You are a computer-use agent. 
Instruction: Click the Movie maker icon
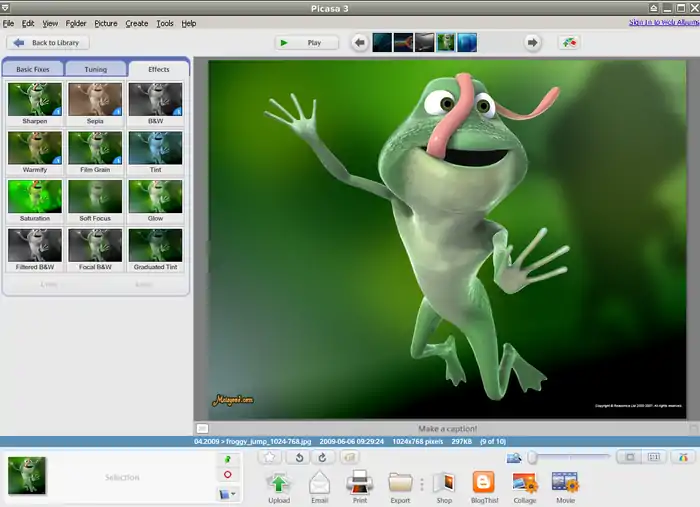[x=565, y=482]
